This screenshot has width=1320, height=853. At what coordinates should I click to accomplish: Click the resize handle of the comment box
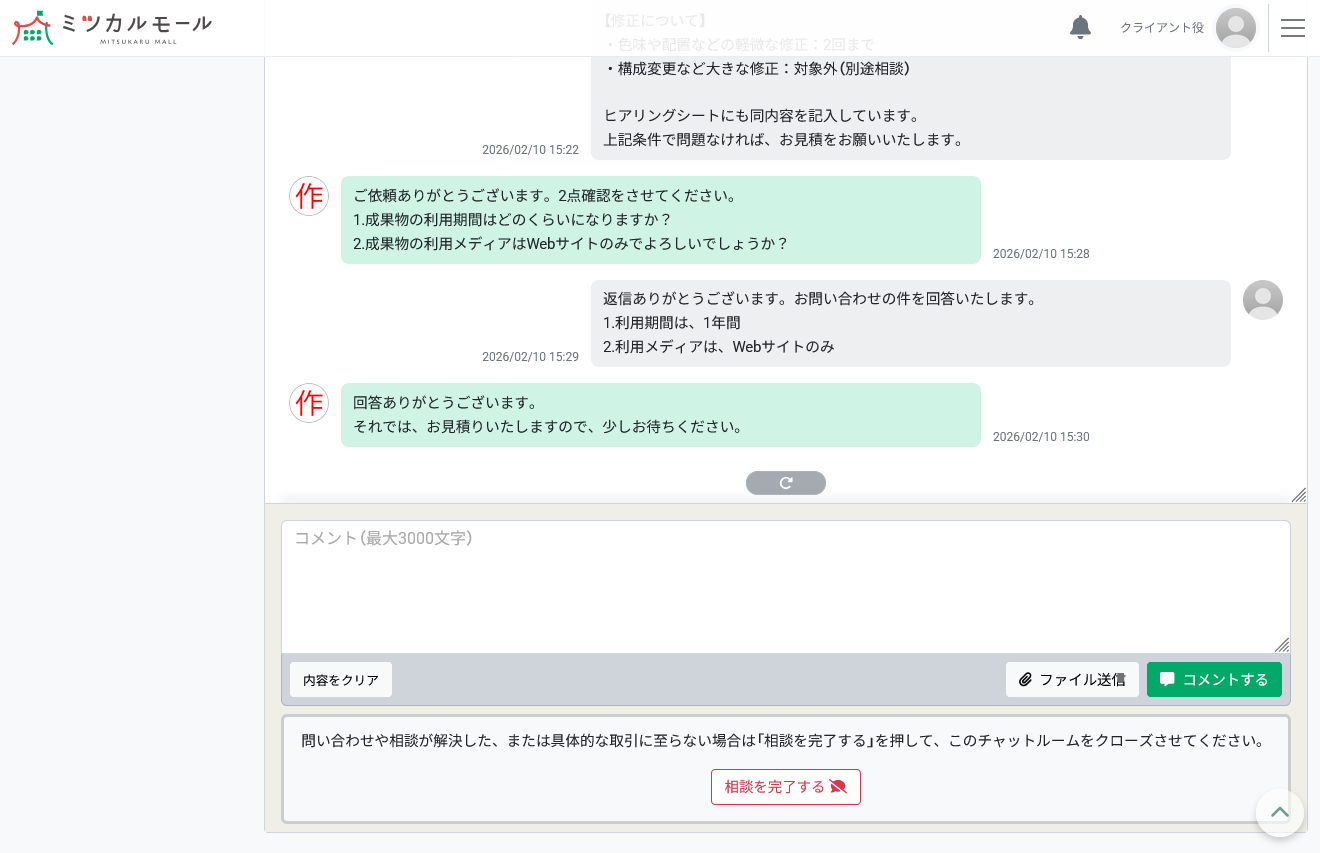[1282, 645]
